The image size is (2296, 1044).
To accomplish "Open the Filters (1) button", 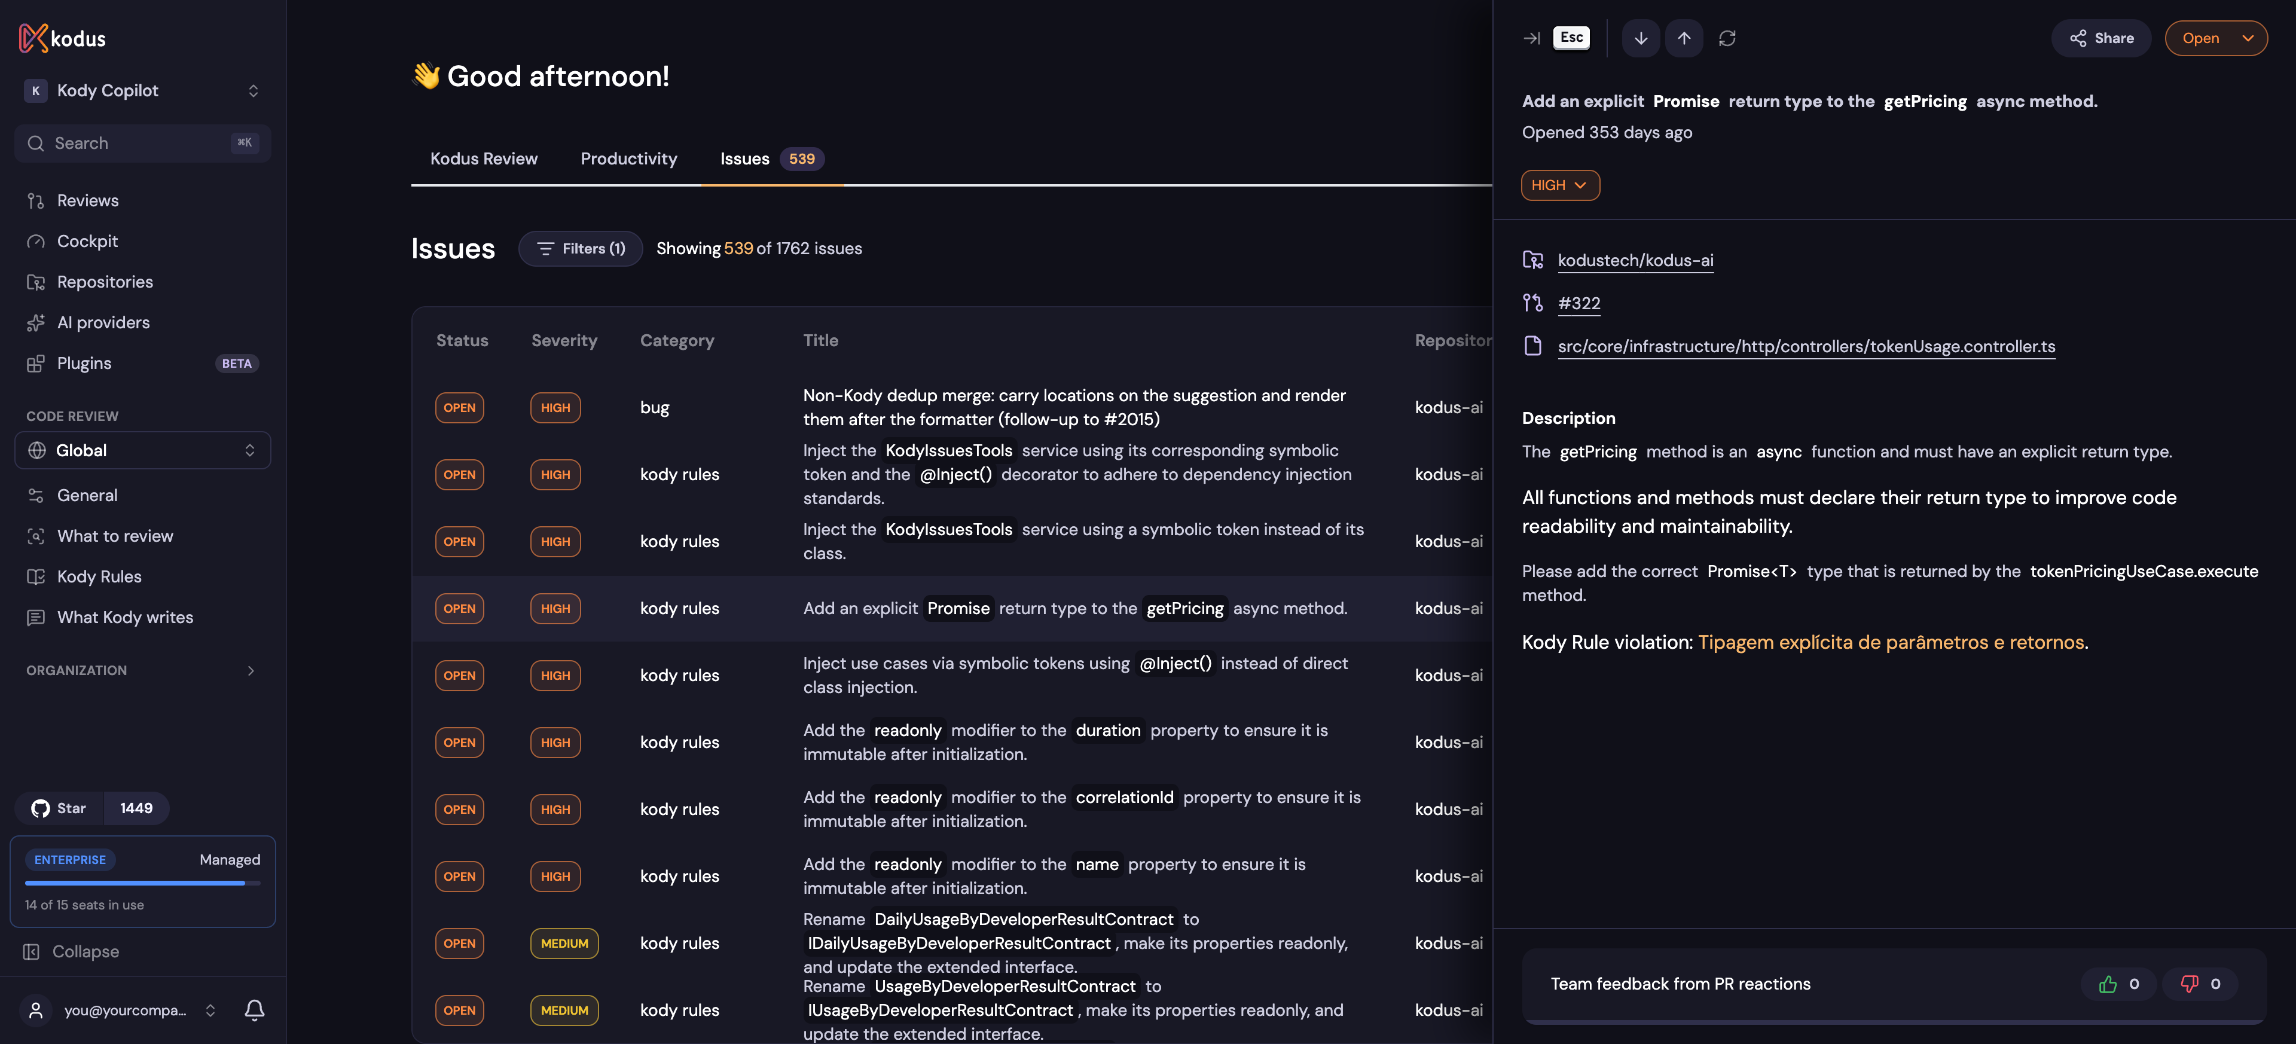I will pyautogui.click(x=581, y=248).
